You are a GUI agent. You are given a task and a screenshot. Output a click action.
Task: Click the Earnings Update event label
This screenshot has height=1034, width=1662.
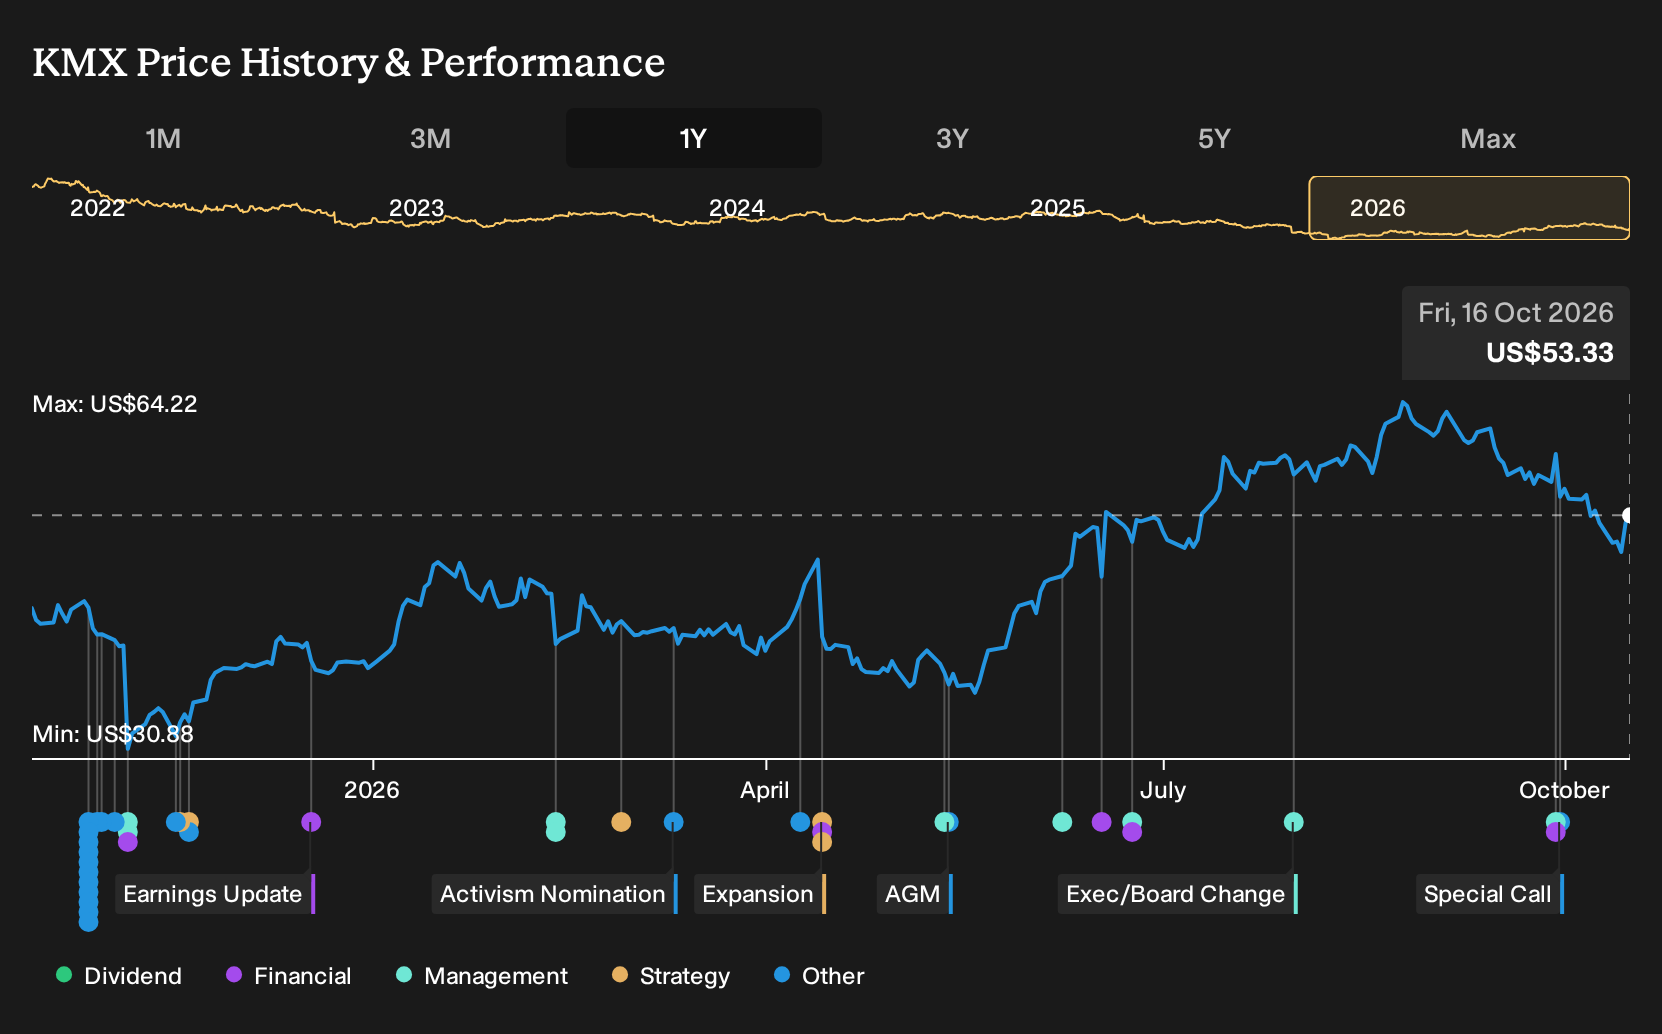coord(216,894)
